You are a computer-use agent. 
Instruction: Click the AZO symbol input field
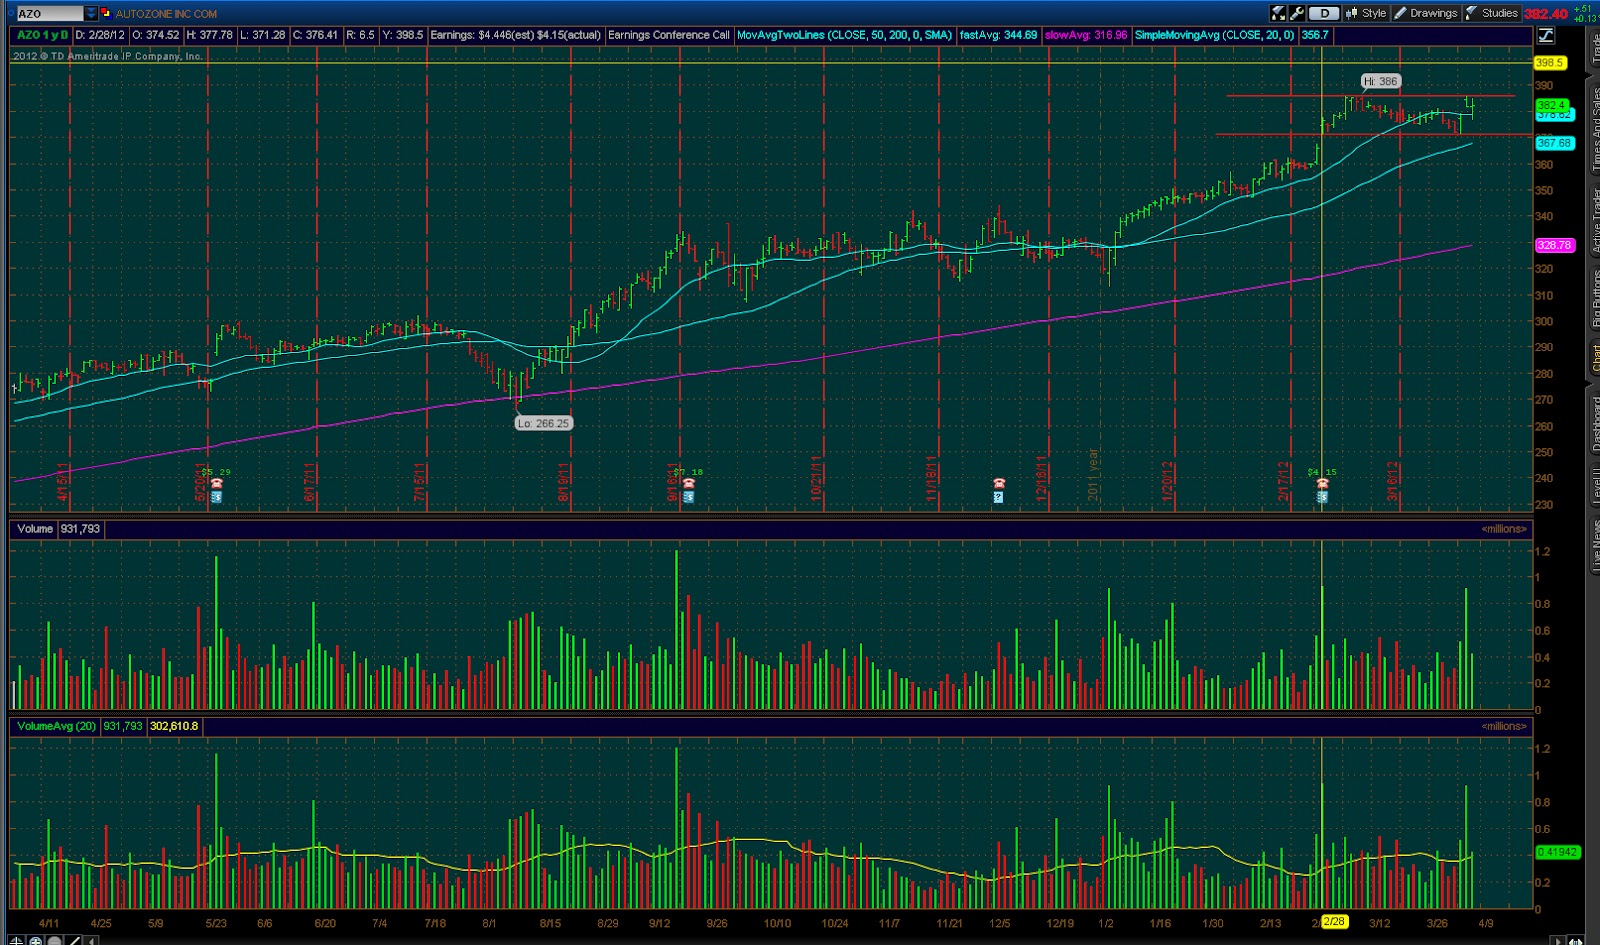(48, 13)
